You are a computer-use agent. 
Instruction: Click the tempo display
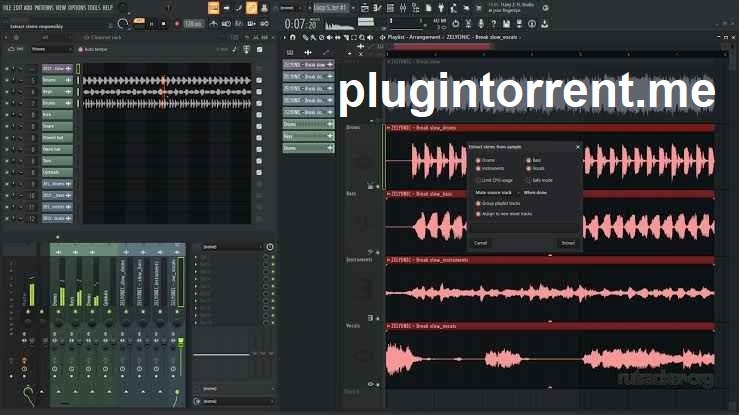click(x=193, y=24)
